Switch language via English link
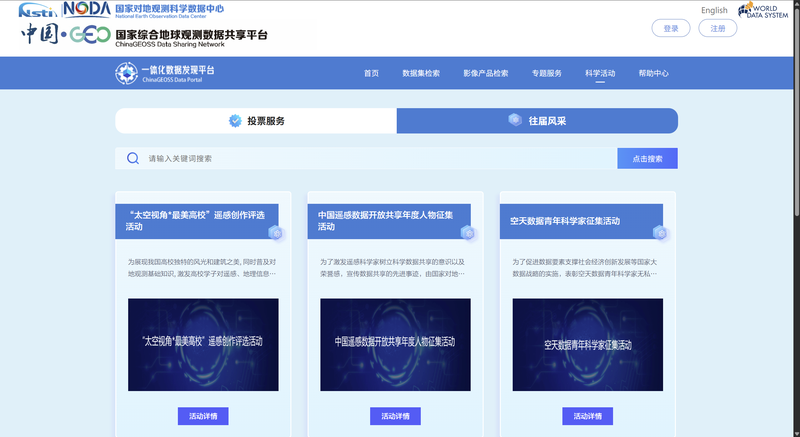This screenshot has height=437, width=800. [x=714, y=10]
